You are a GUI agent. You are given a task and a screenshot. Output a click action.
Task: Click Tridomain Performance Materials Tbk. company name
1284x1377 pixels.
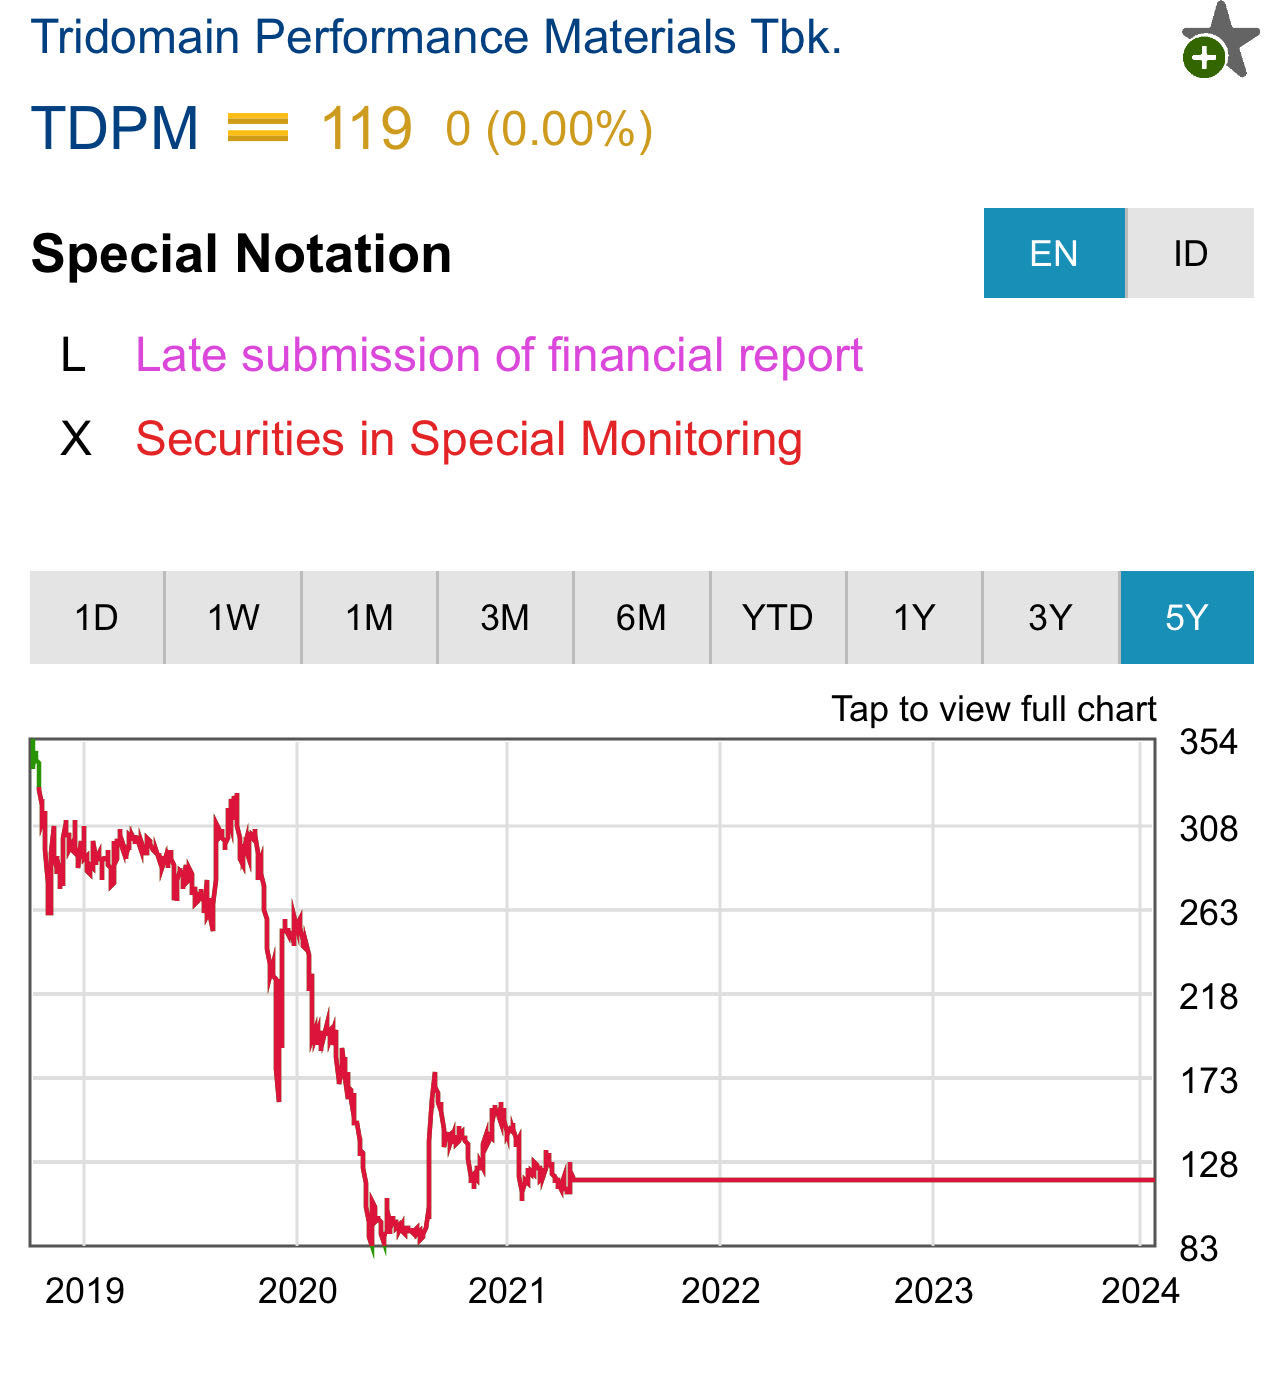pyautogui.click(x=436, y=37)
